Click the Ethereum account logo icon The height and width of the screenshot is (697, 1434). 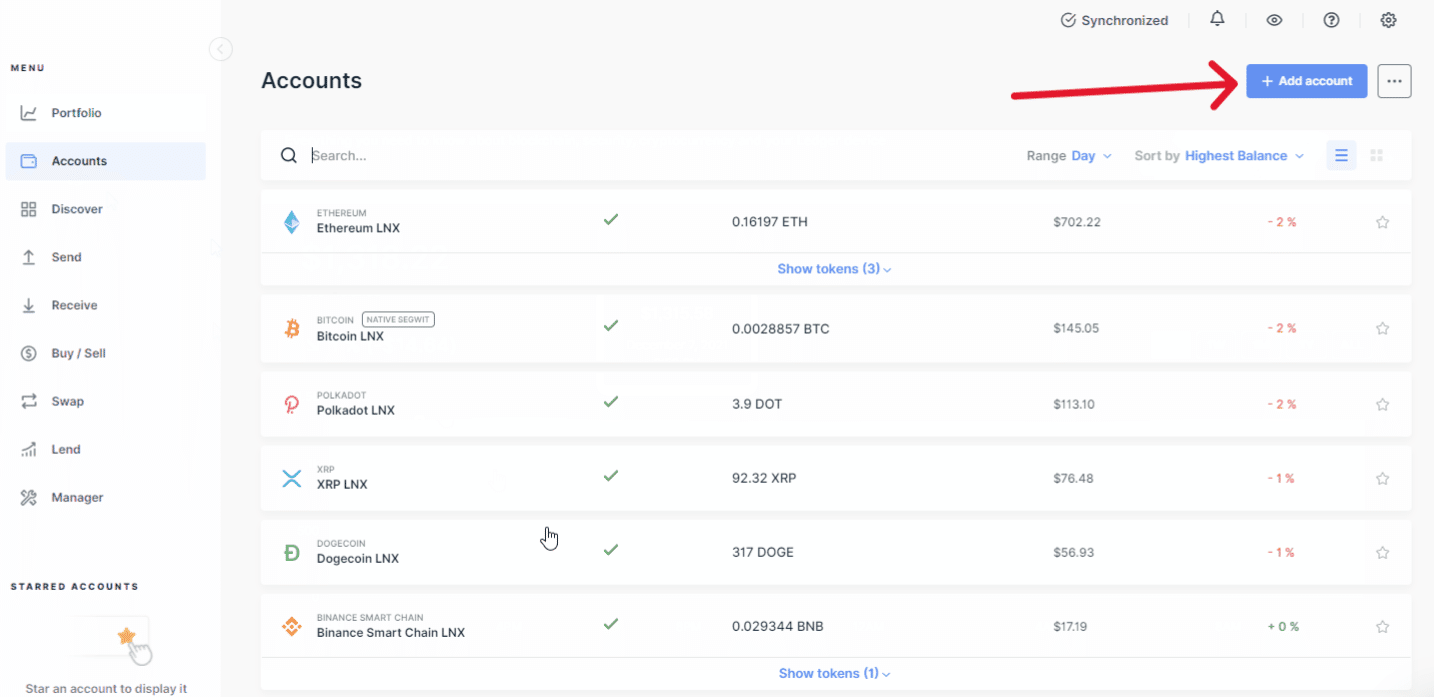click(x=291, y=222)
